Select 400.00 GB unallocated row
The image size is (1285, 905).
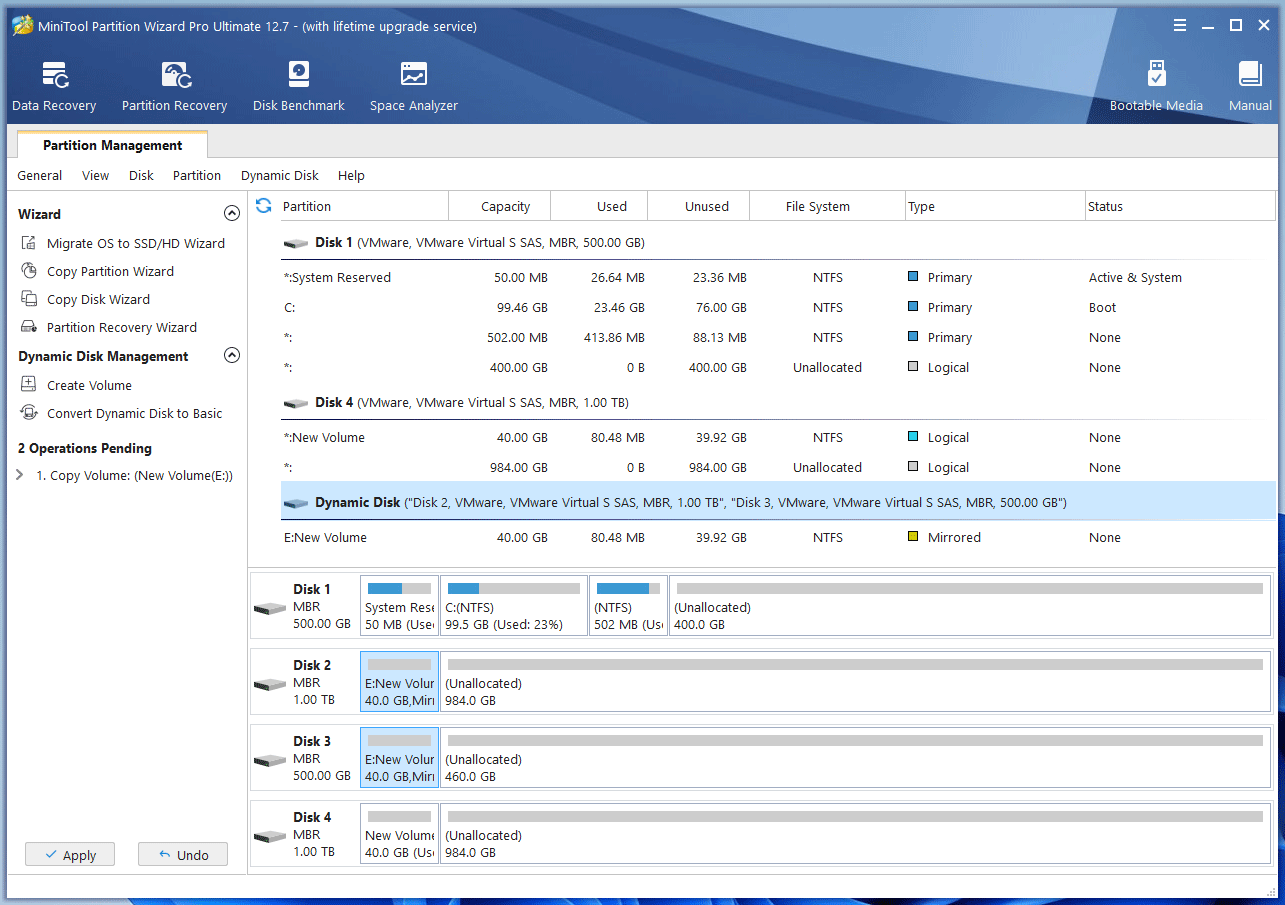(778, 368)
